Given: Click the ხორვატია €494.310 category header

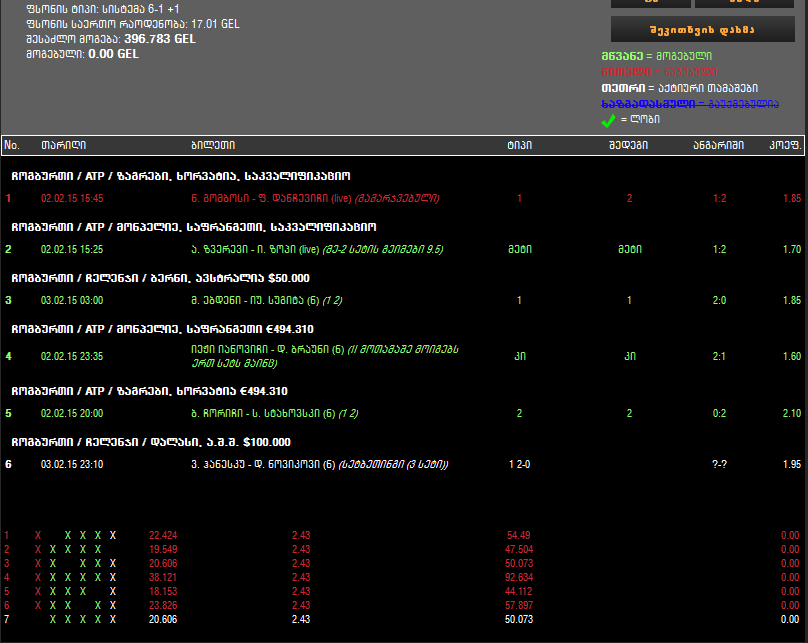Looking at the screenshot, I should pos(149,391).
